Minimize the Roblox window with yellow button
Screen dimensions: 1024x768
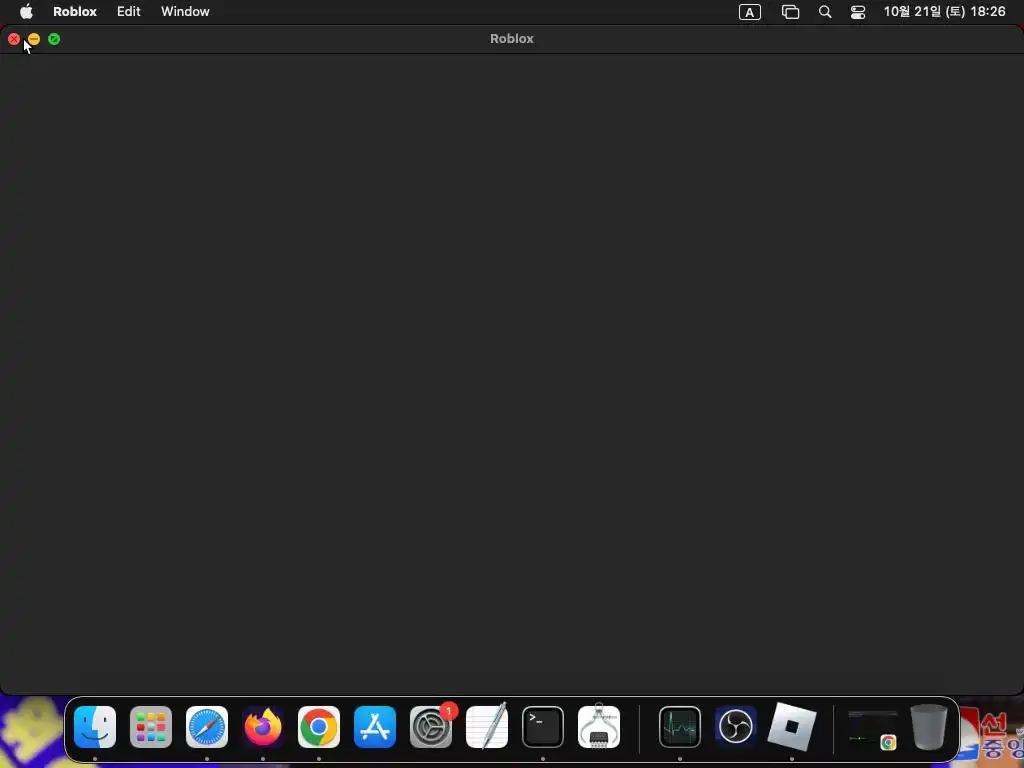pos(34,39)
